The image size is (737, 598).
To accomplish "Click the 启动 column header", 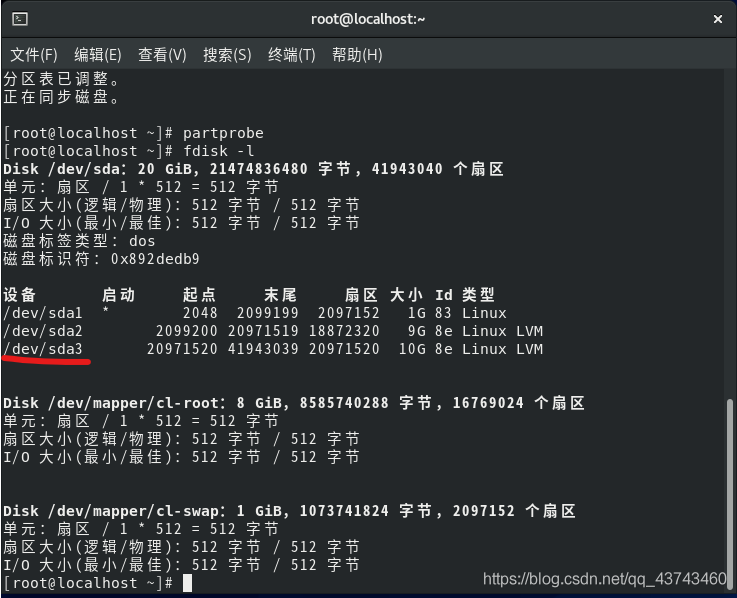I will click(118, 295).
